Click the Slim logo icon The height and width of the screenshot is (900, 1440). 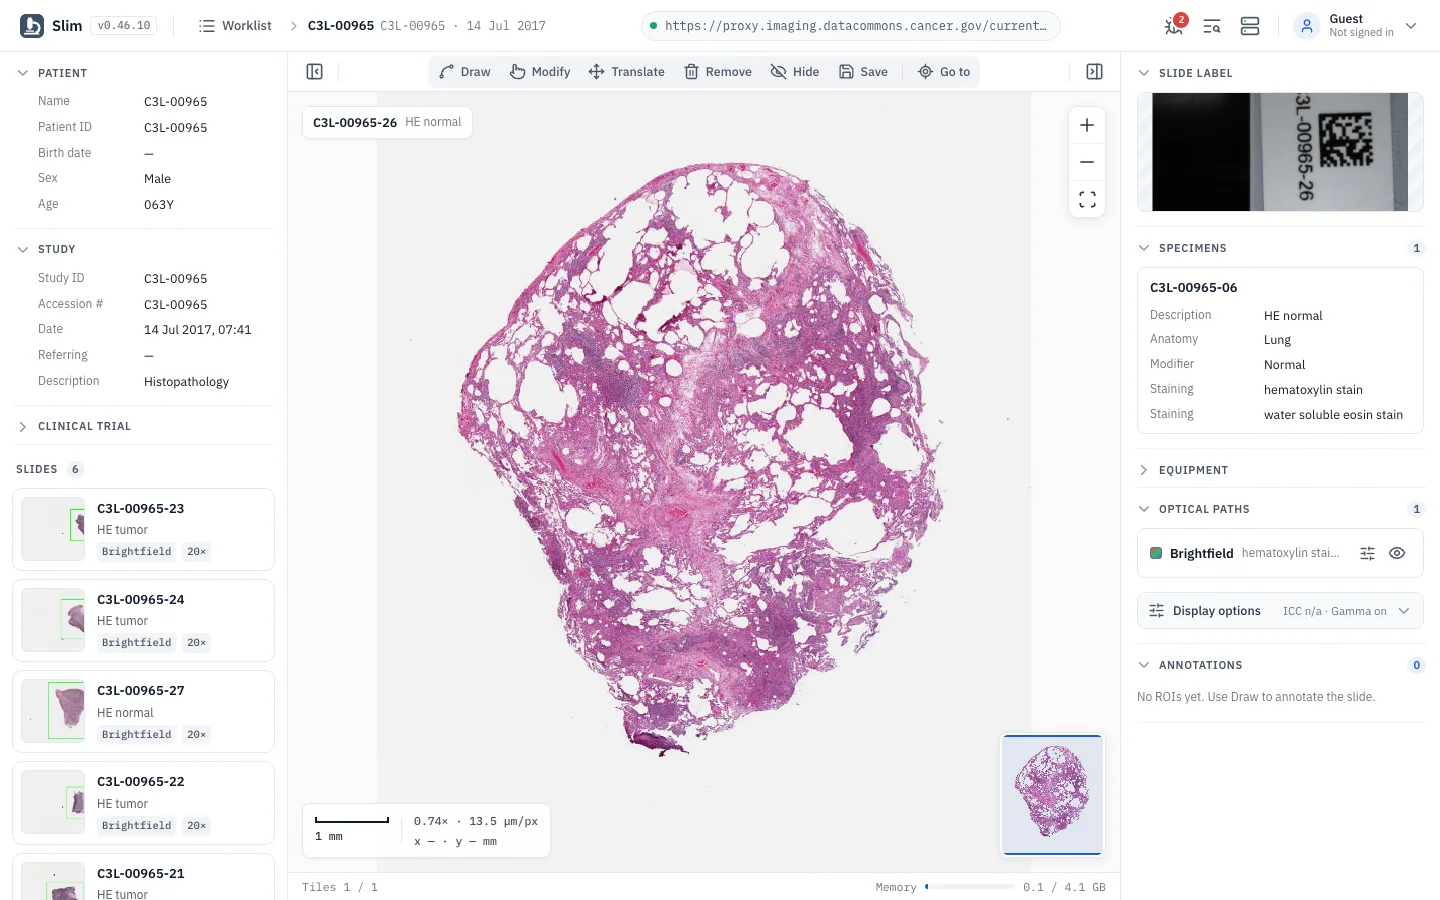pos(32,26)
